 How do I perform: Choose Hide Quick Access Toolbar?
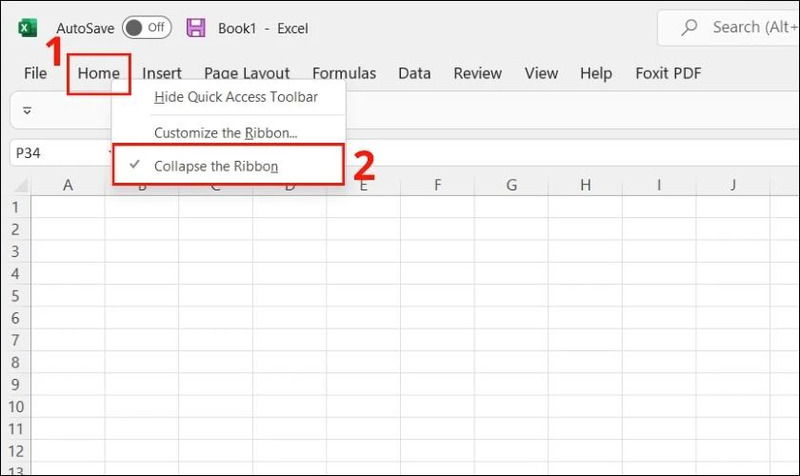(x=236, y=97)
